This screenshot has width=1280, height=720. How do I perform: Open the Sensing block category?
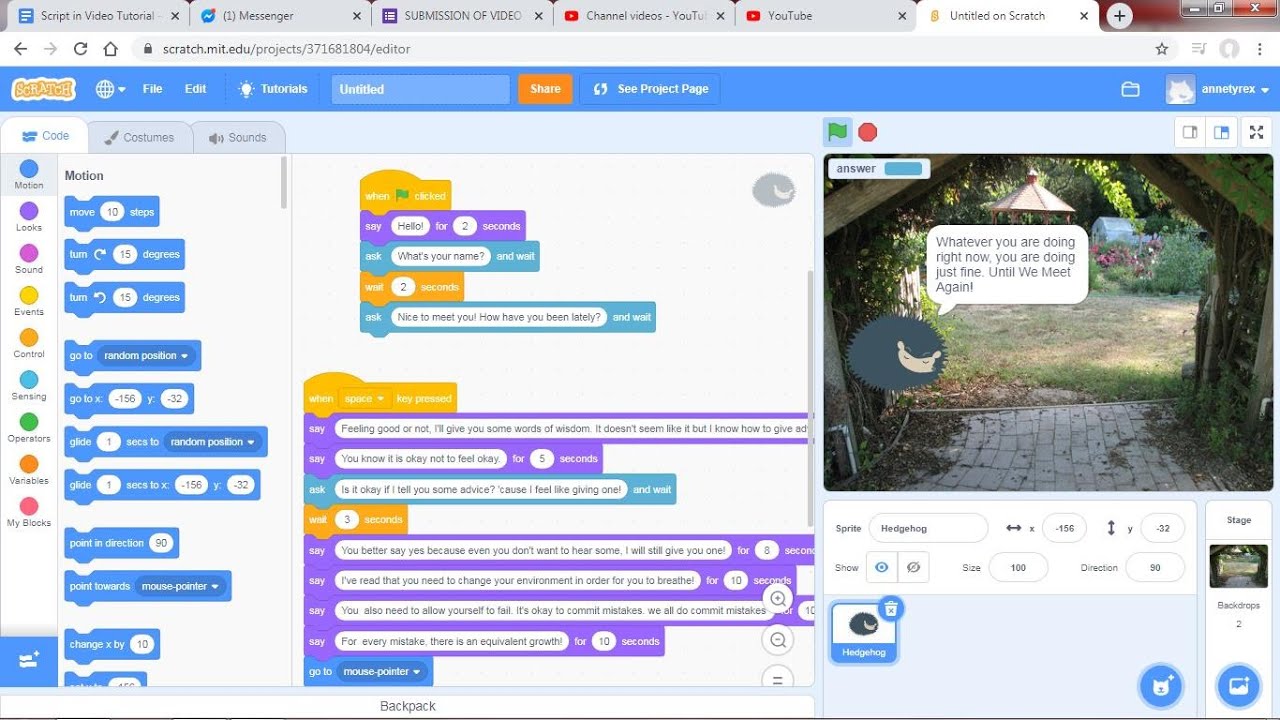(29, 386)
